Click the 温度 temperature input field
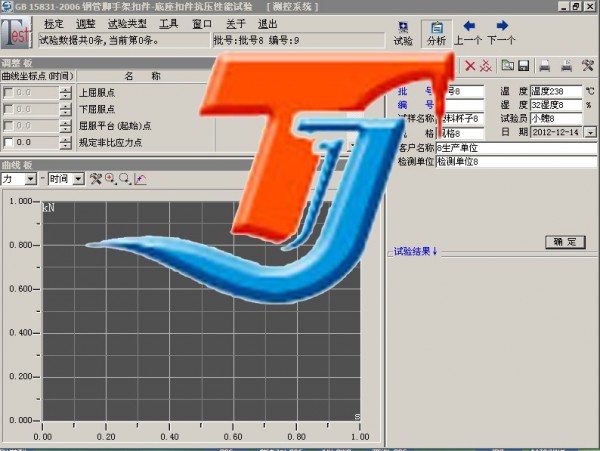The image size is (600, 451). coord(556,91)
